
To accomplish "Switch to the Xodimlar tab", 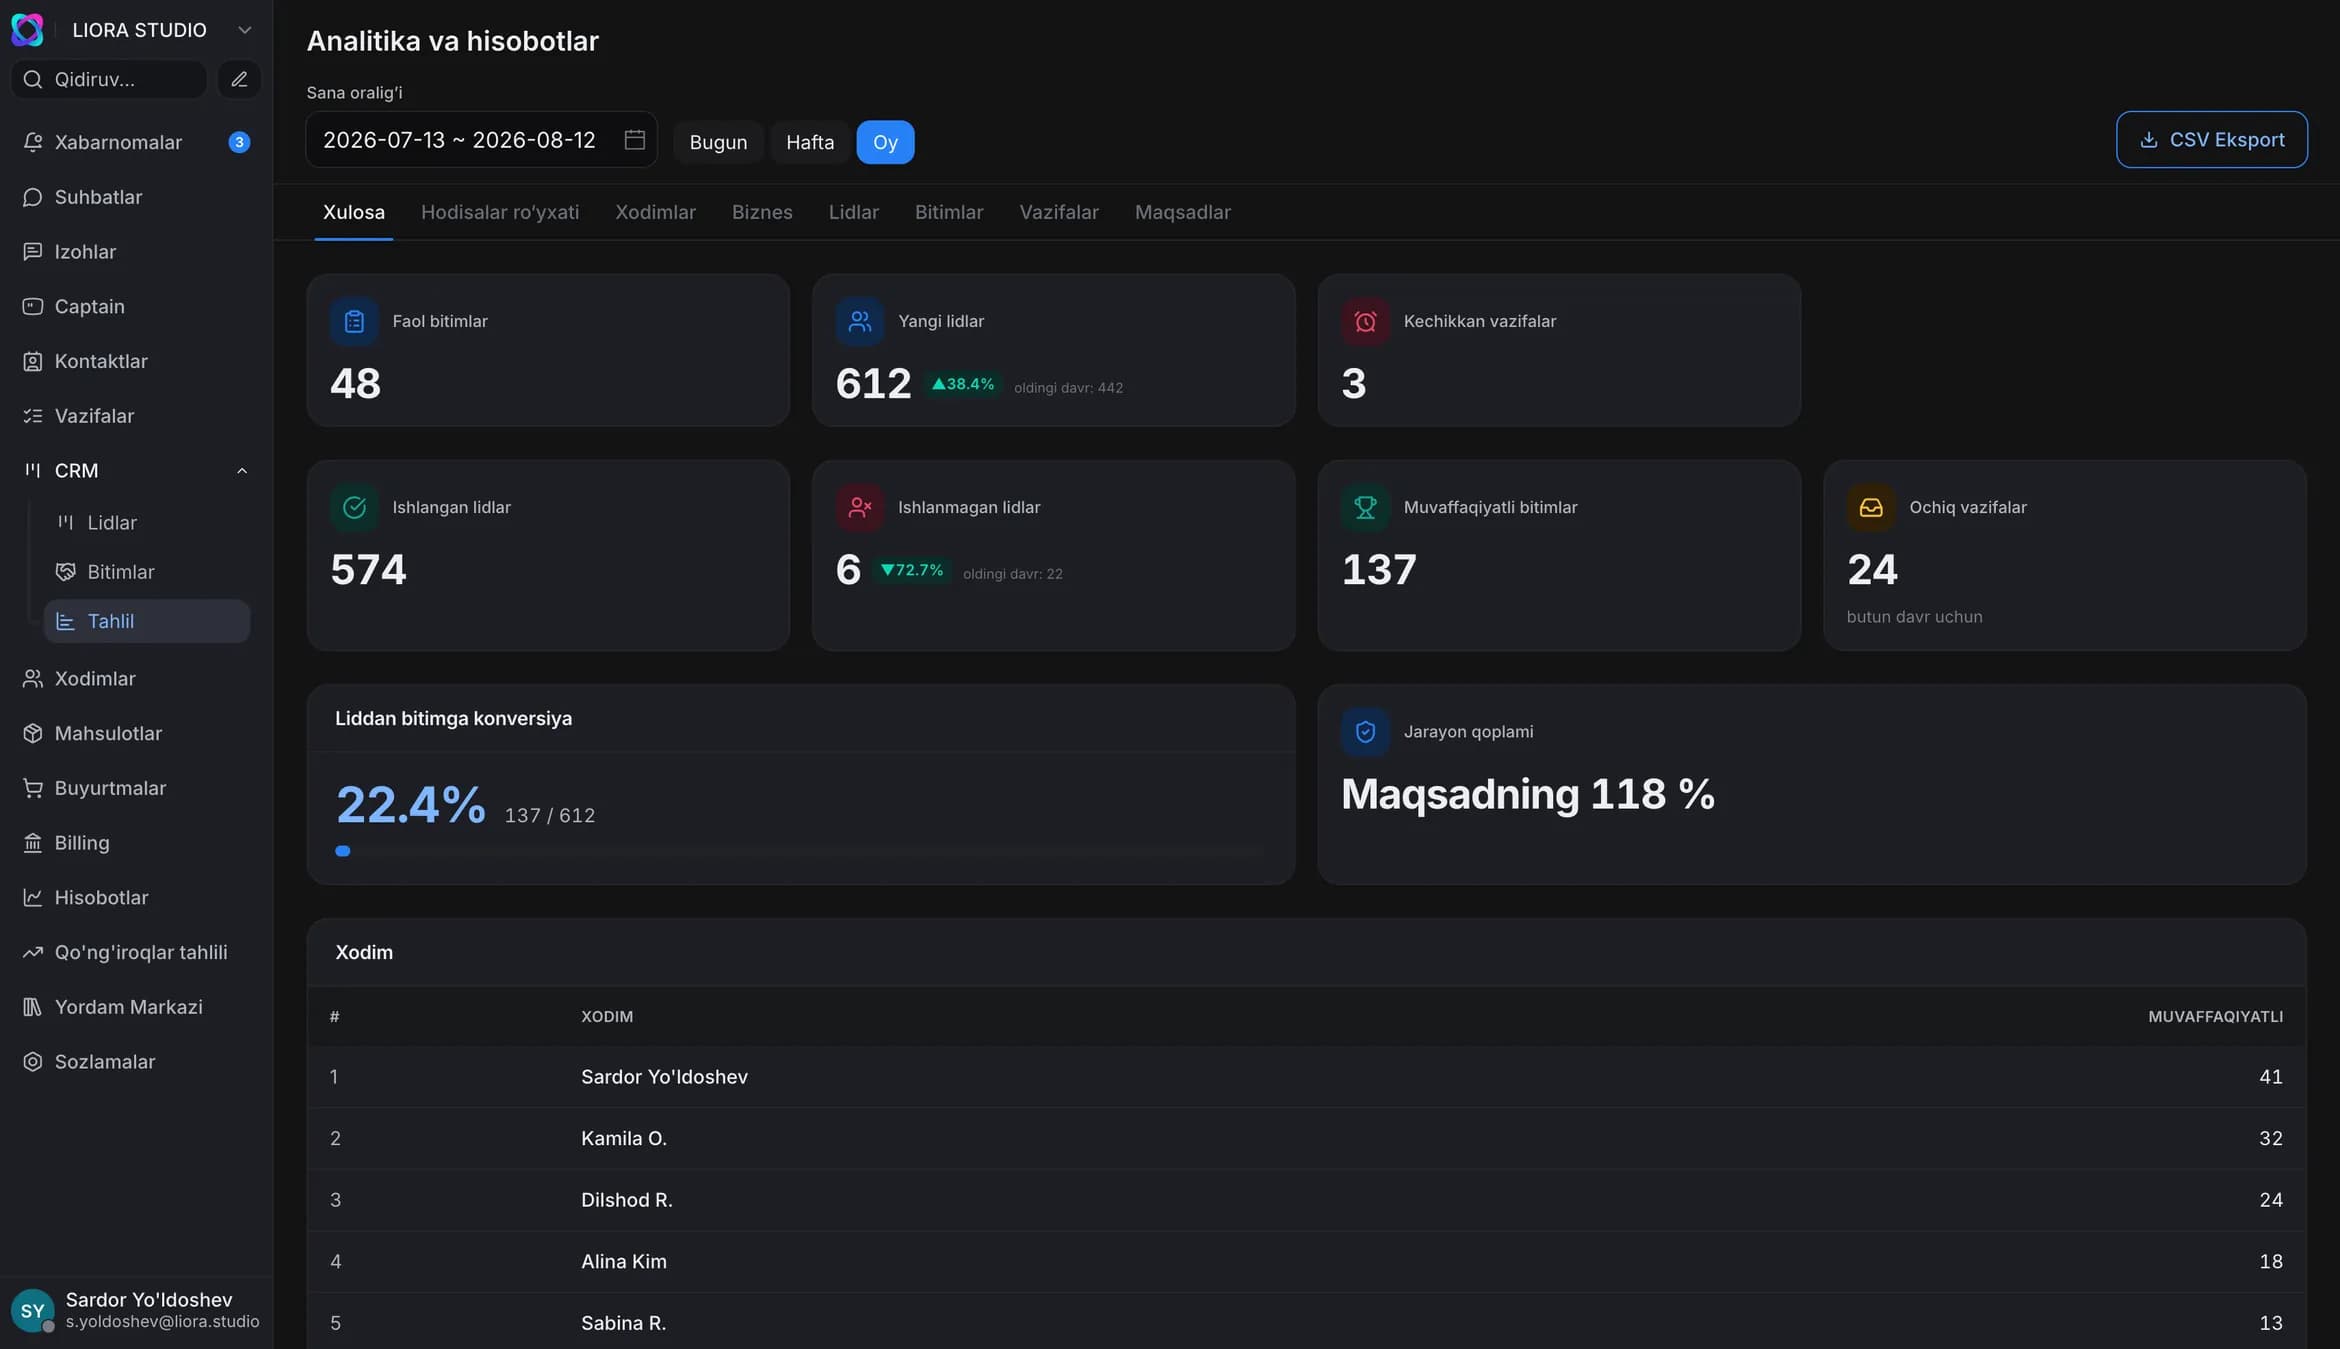I will click(655, 212).
